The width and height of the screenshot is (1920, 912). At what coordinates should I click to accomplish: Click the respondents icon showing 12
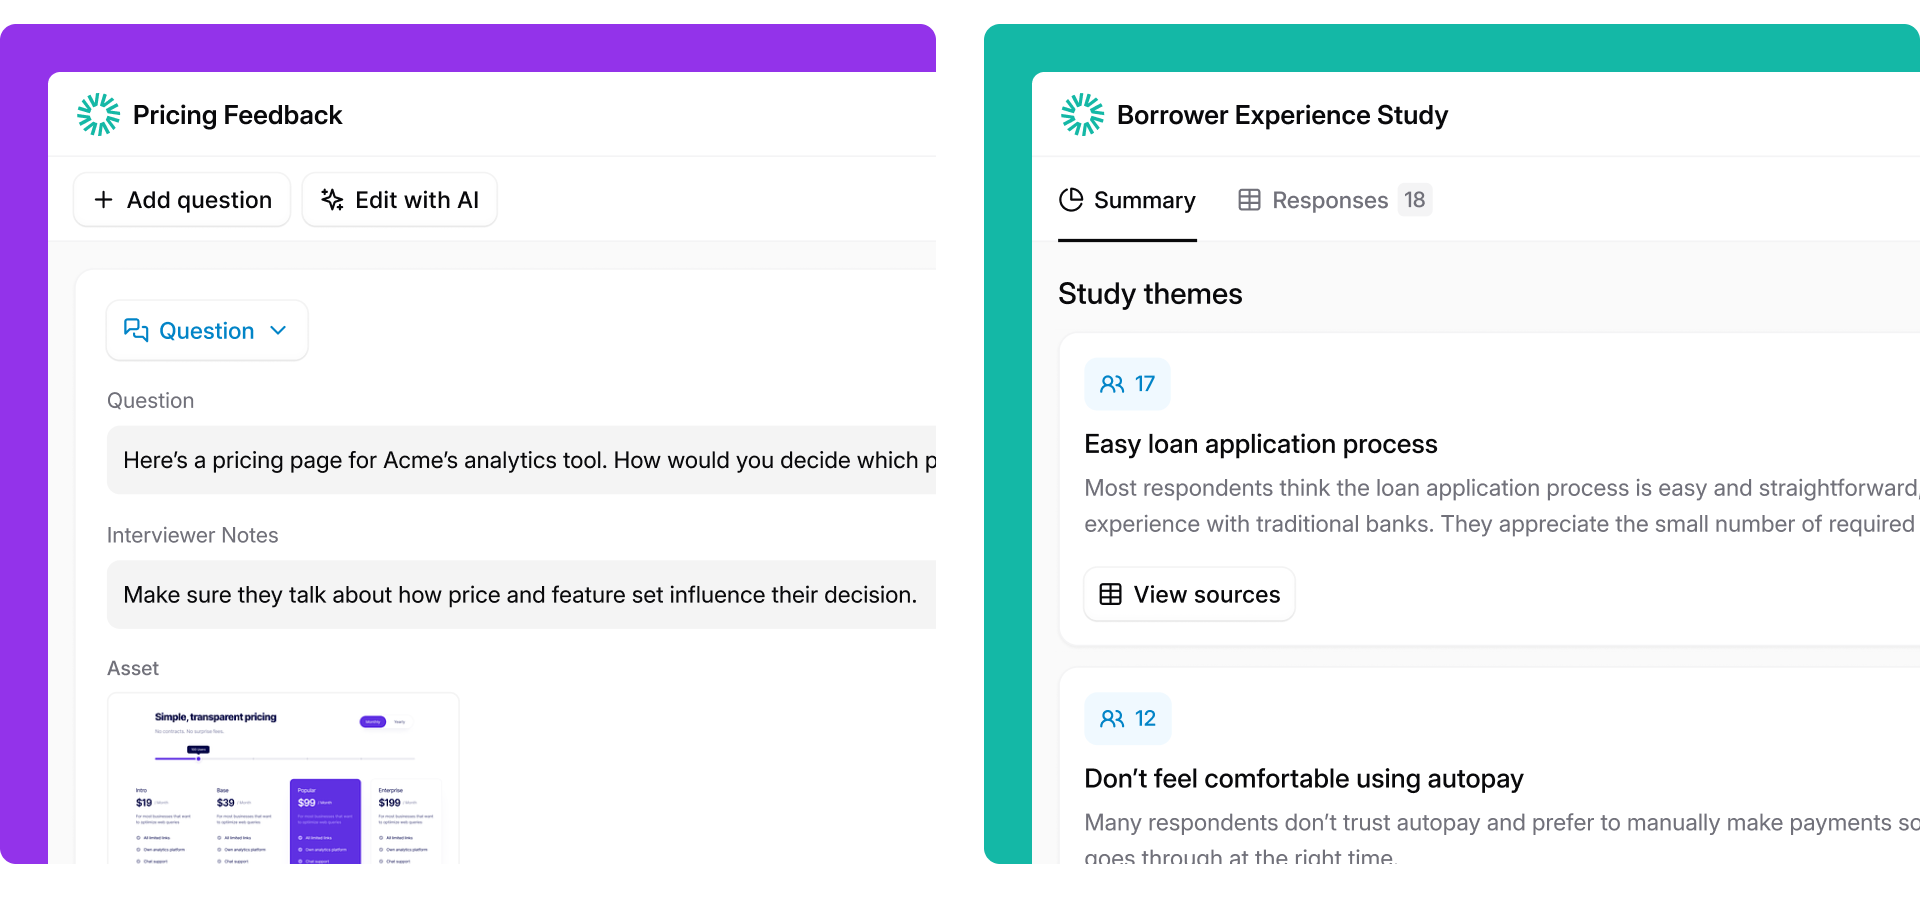pos(1111,719)
